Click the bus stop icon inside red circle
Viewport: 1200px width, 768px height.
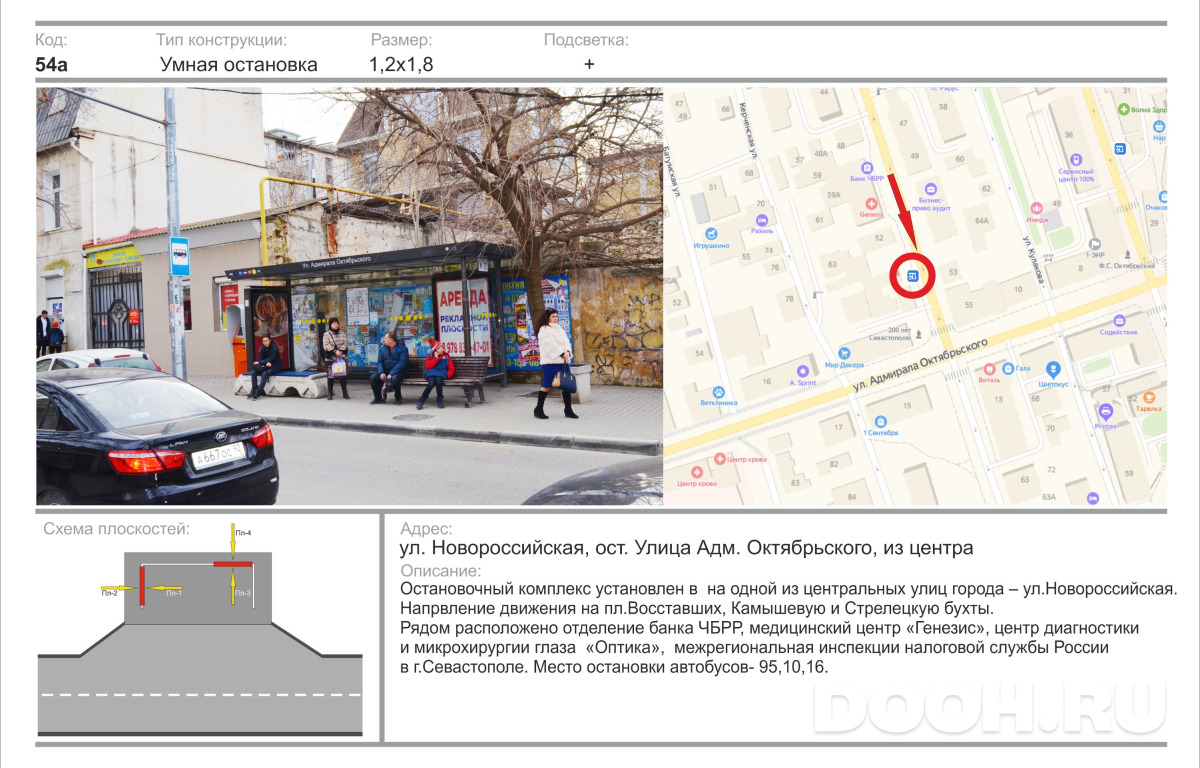[x=912, y=276]
